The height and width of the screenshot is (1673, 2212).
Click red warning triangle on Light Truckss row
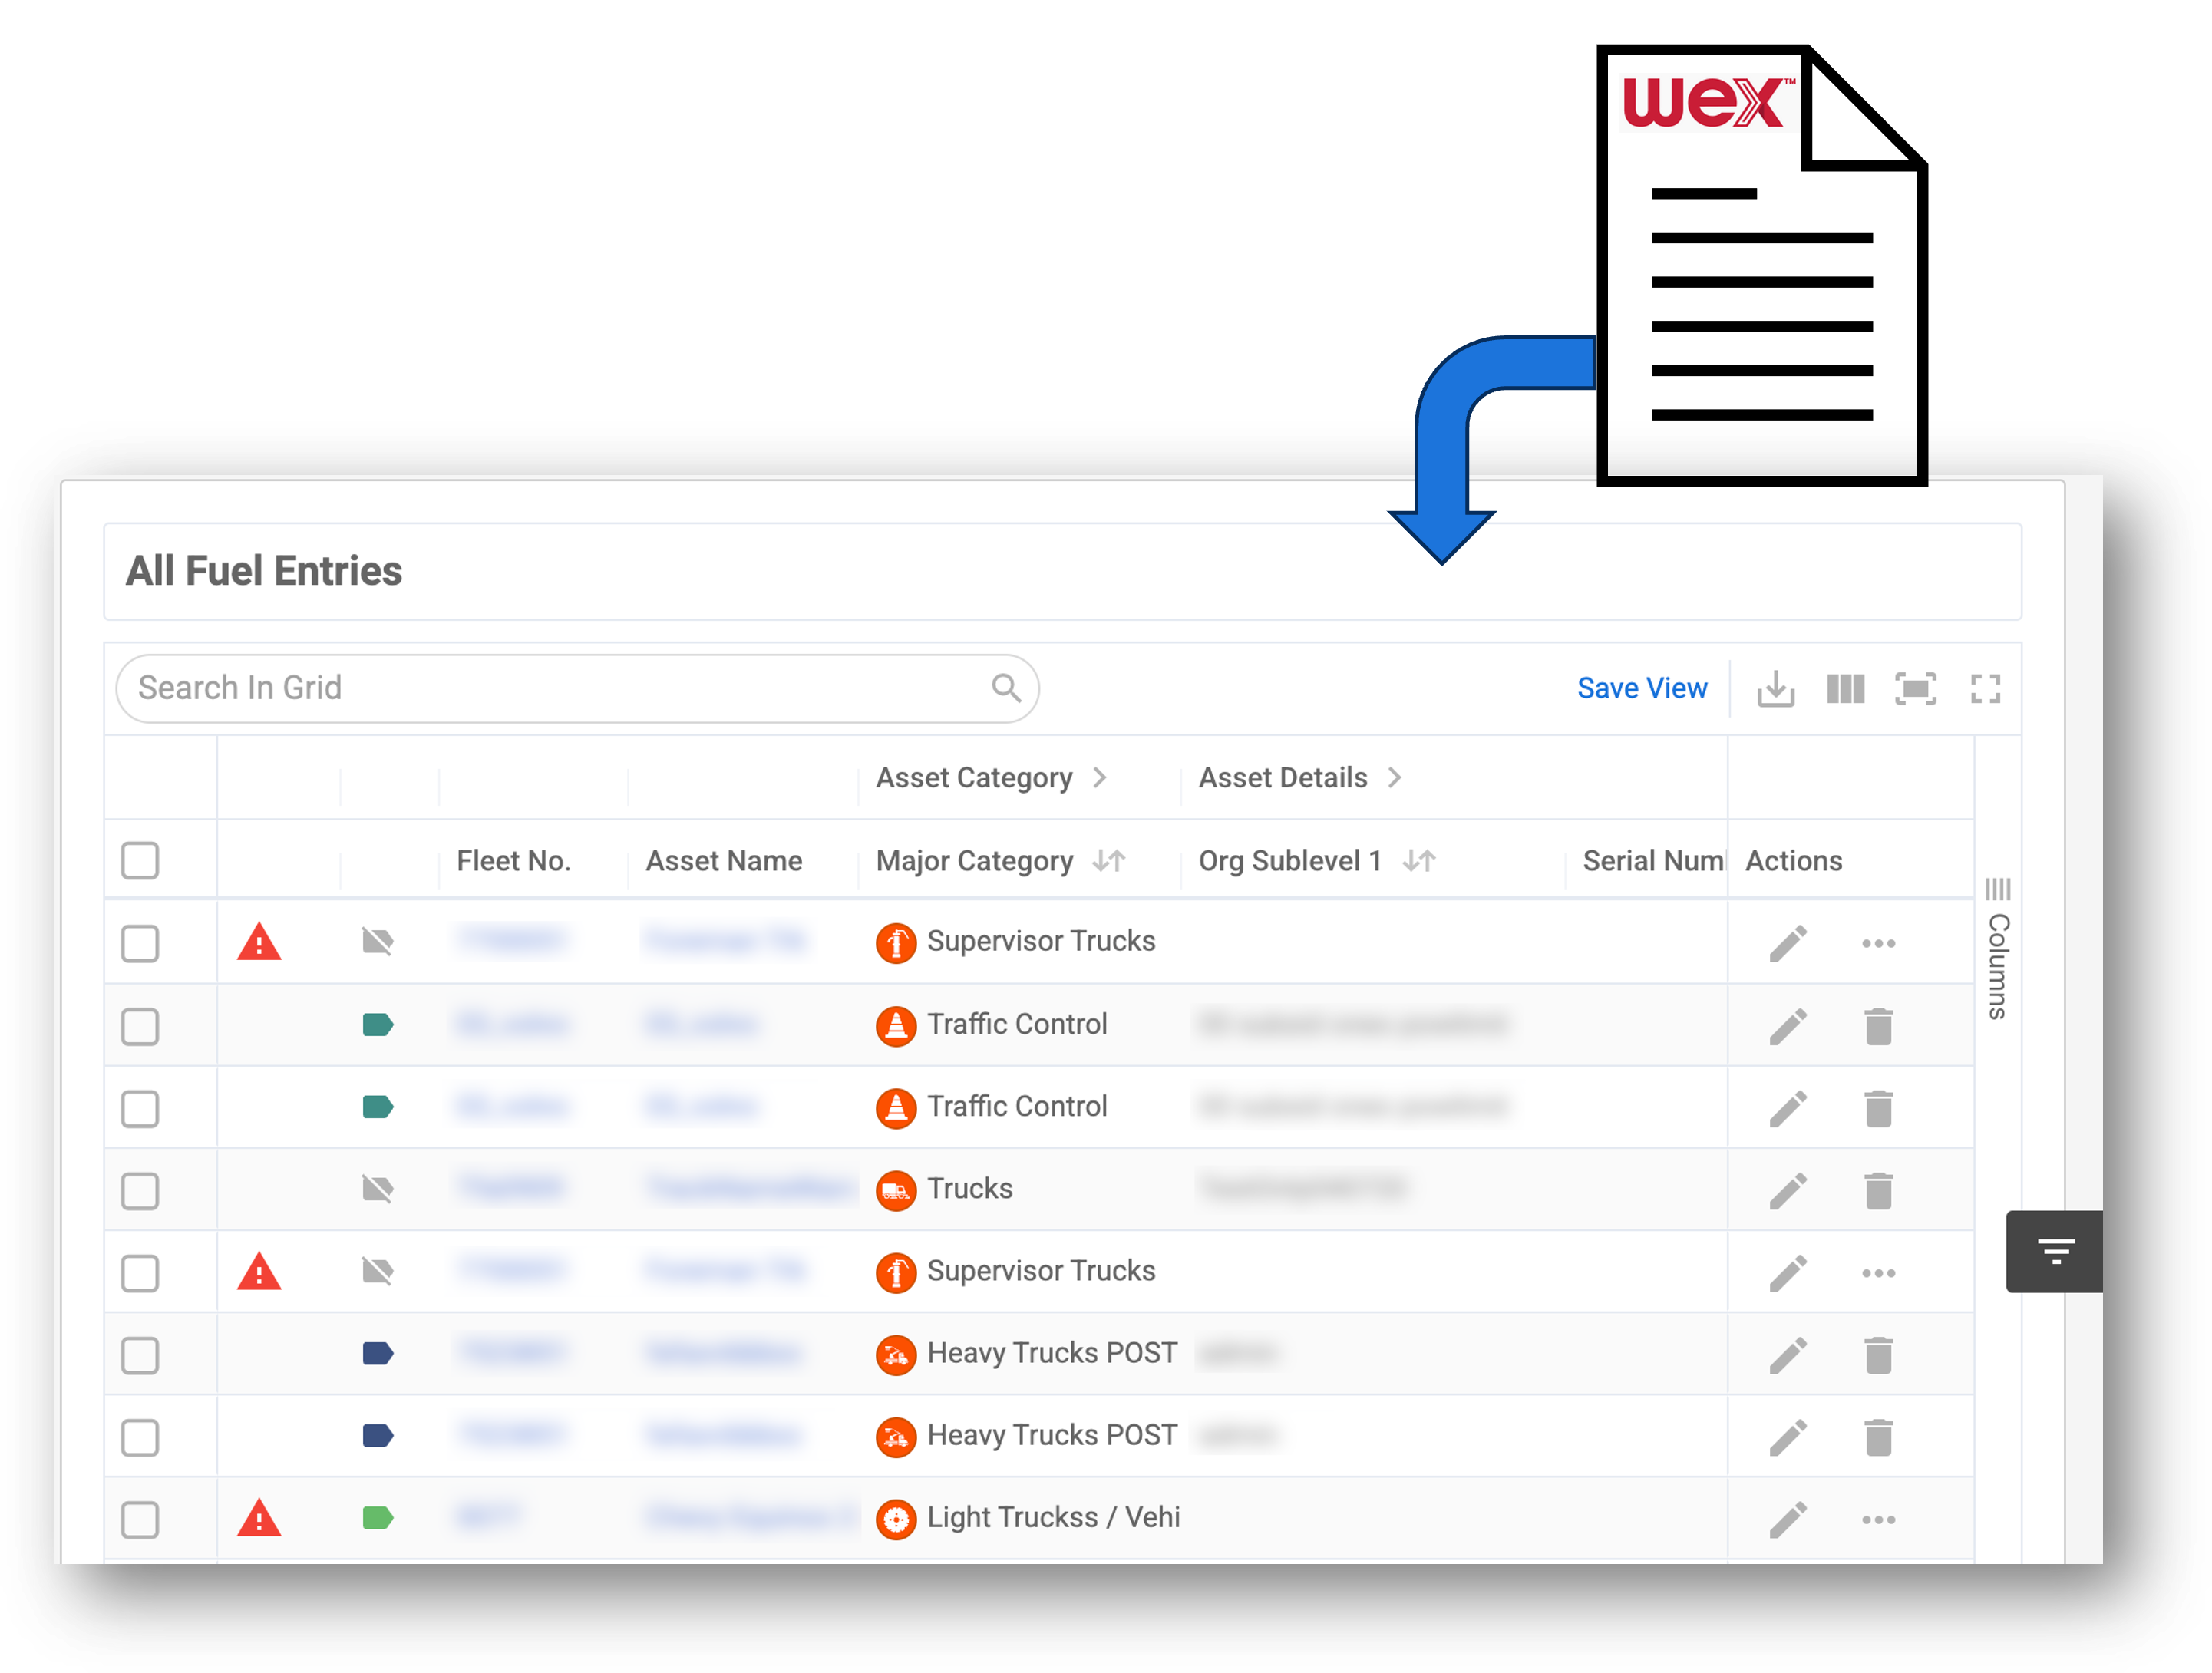pos(259,1519)
